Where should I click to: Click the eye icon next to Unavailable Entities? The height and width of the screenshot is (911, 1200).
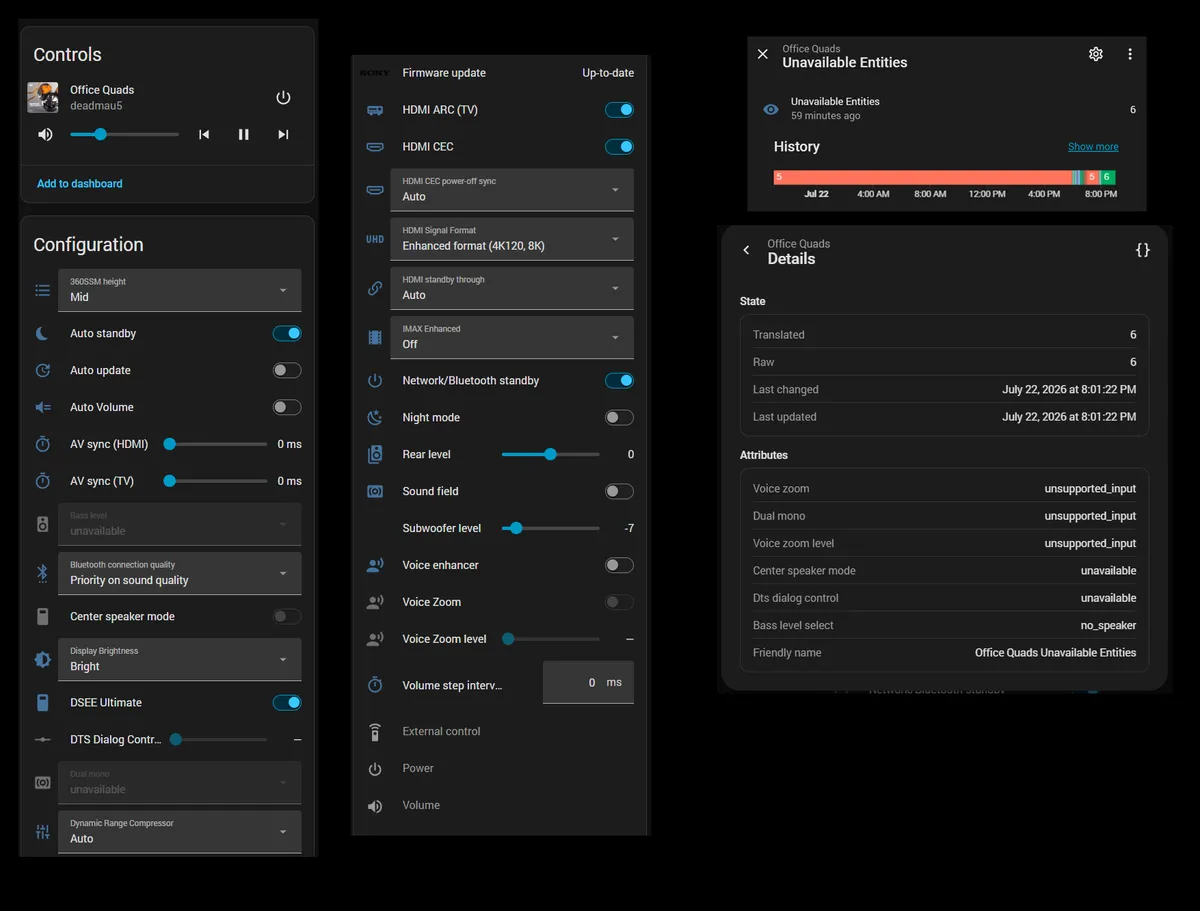771,109
